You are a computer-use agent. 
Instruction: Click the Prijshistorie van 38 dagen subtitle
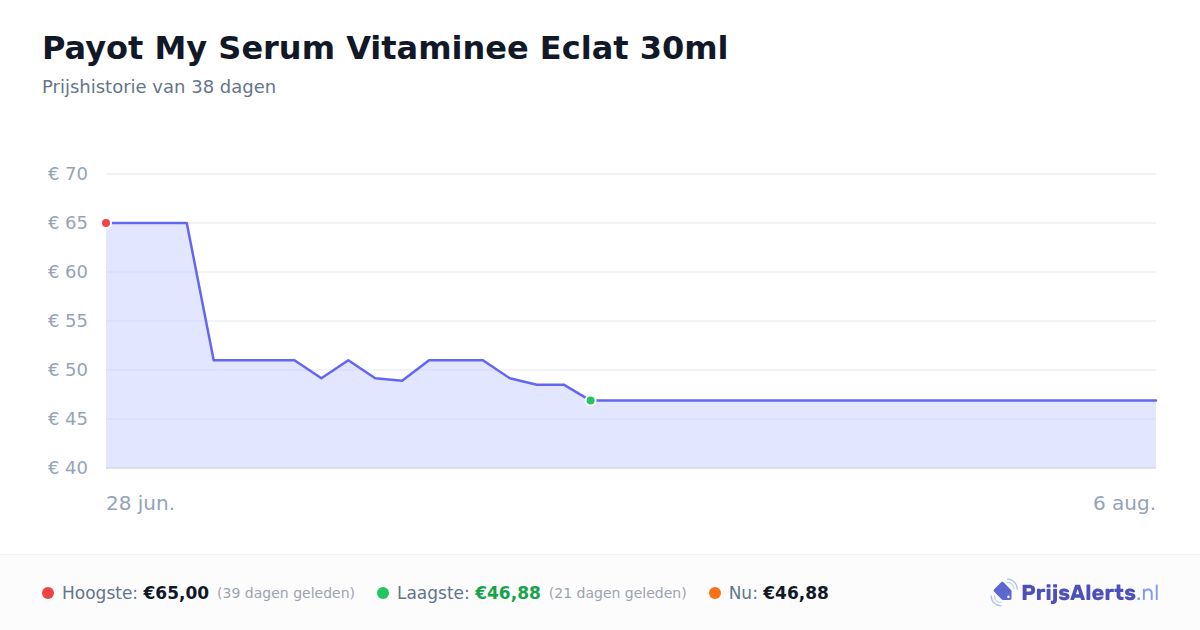click(159, 87)
